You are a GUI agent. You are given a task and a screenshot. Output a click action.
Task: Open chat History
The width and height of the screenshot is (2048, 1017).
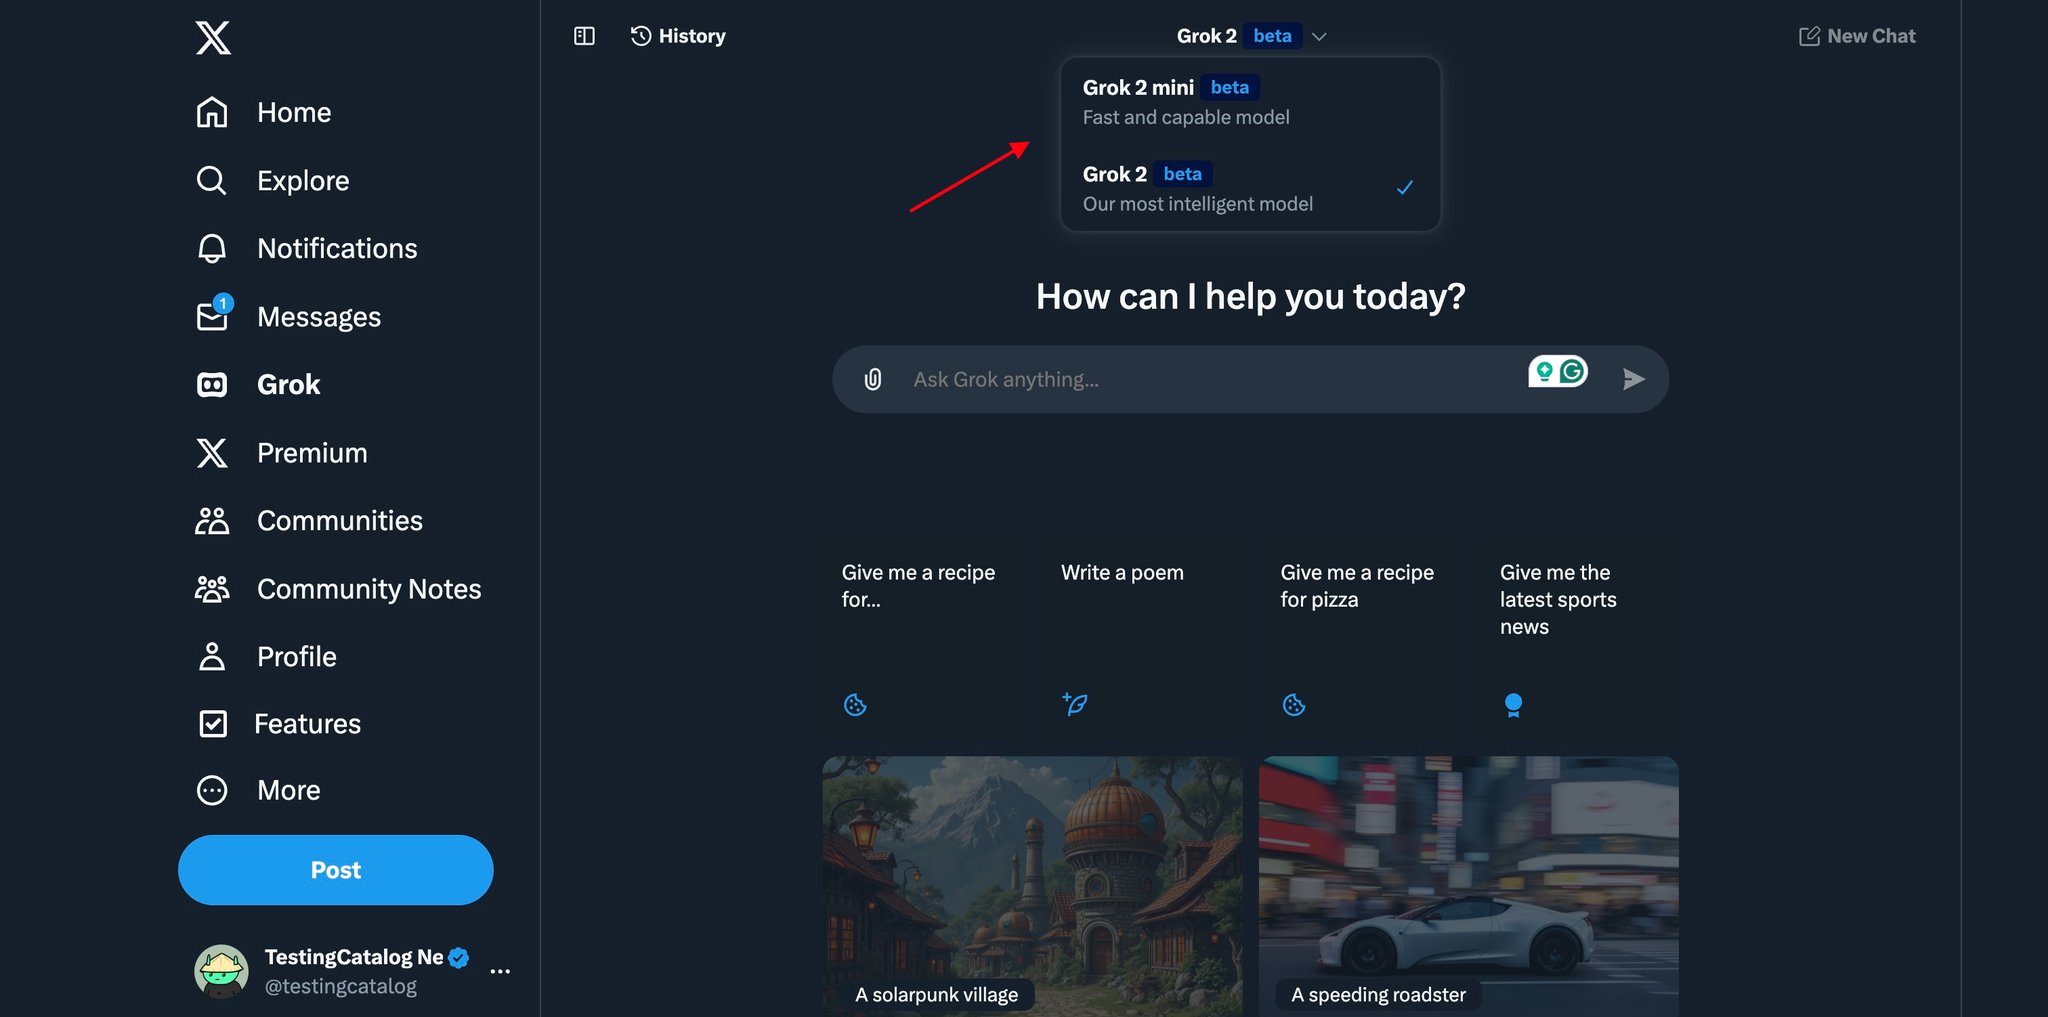pyautogui.click(x=678, y=36)
